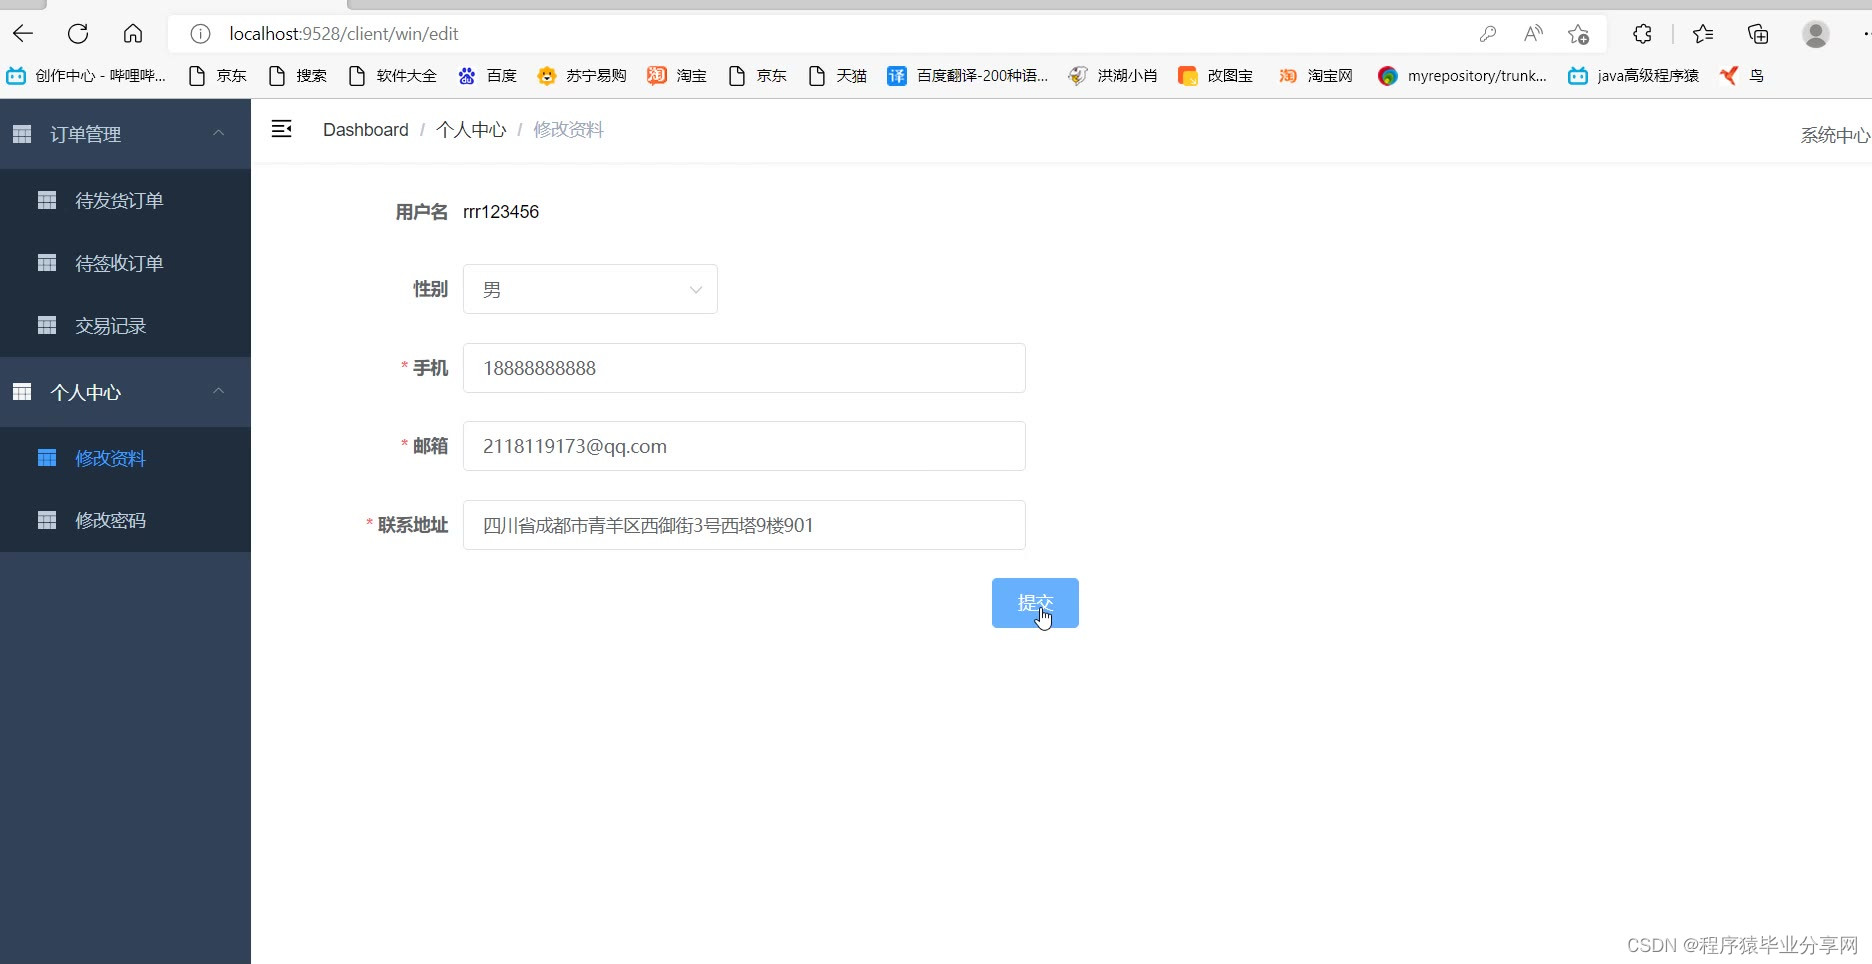This screenshot has height=964, width=1872.
Task: Open the 洪湖小肖 bookmark
Action: click(x=1112, y=75)
